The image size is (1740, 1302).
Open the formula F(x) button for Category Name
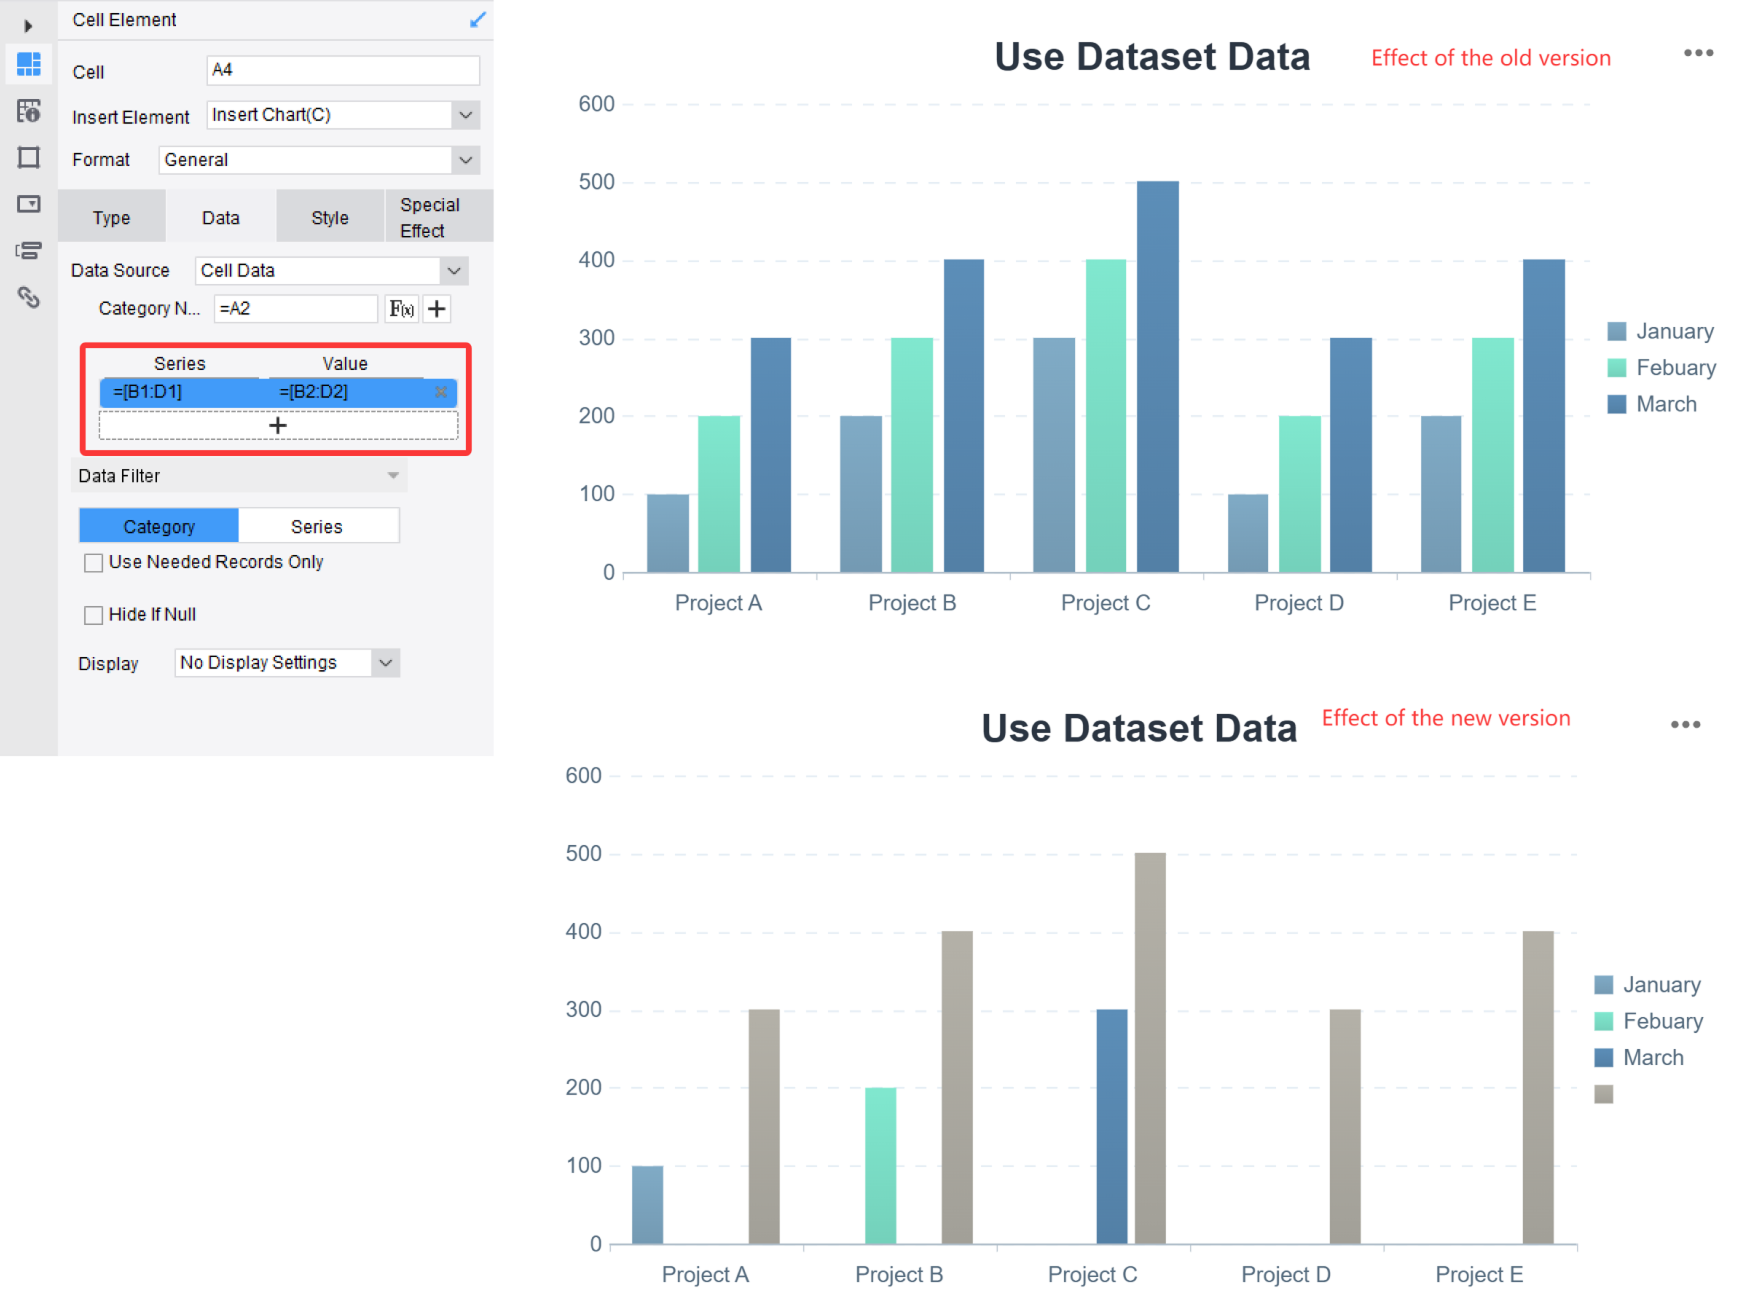402,309
